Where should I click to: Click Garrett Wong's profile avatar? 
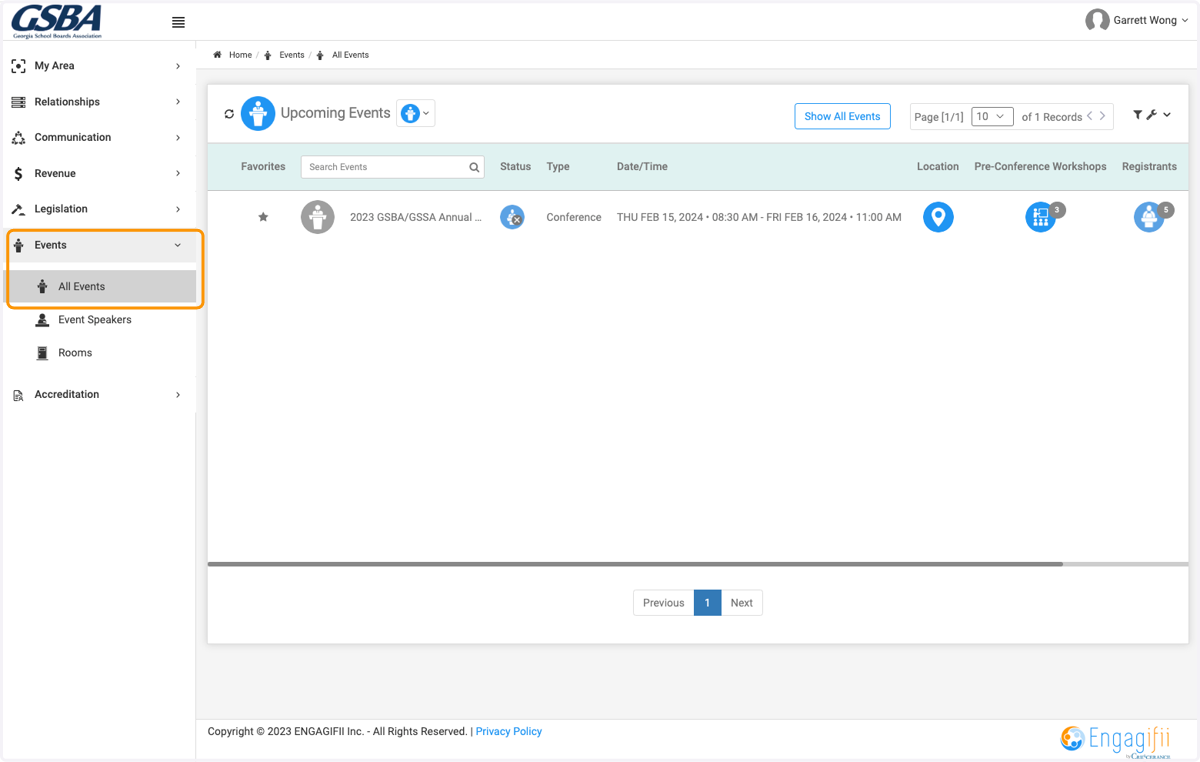coord(1097,20)
